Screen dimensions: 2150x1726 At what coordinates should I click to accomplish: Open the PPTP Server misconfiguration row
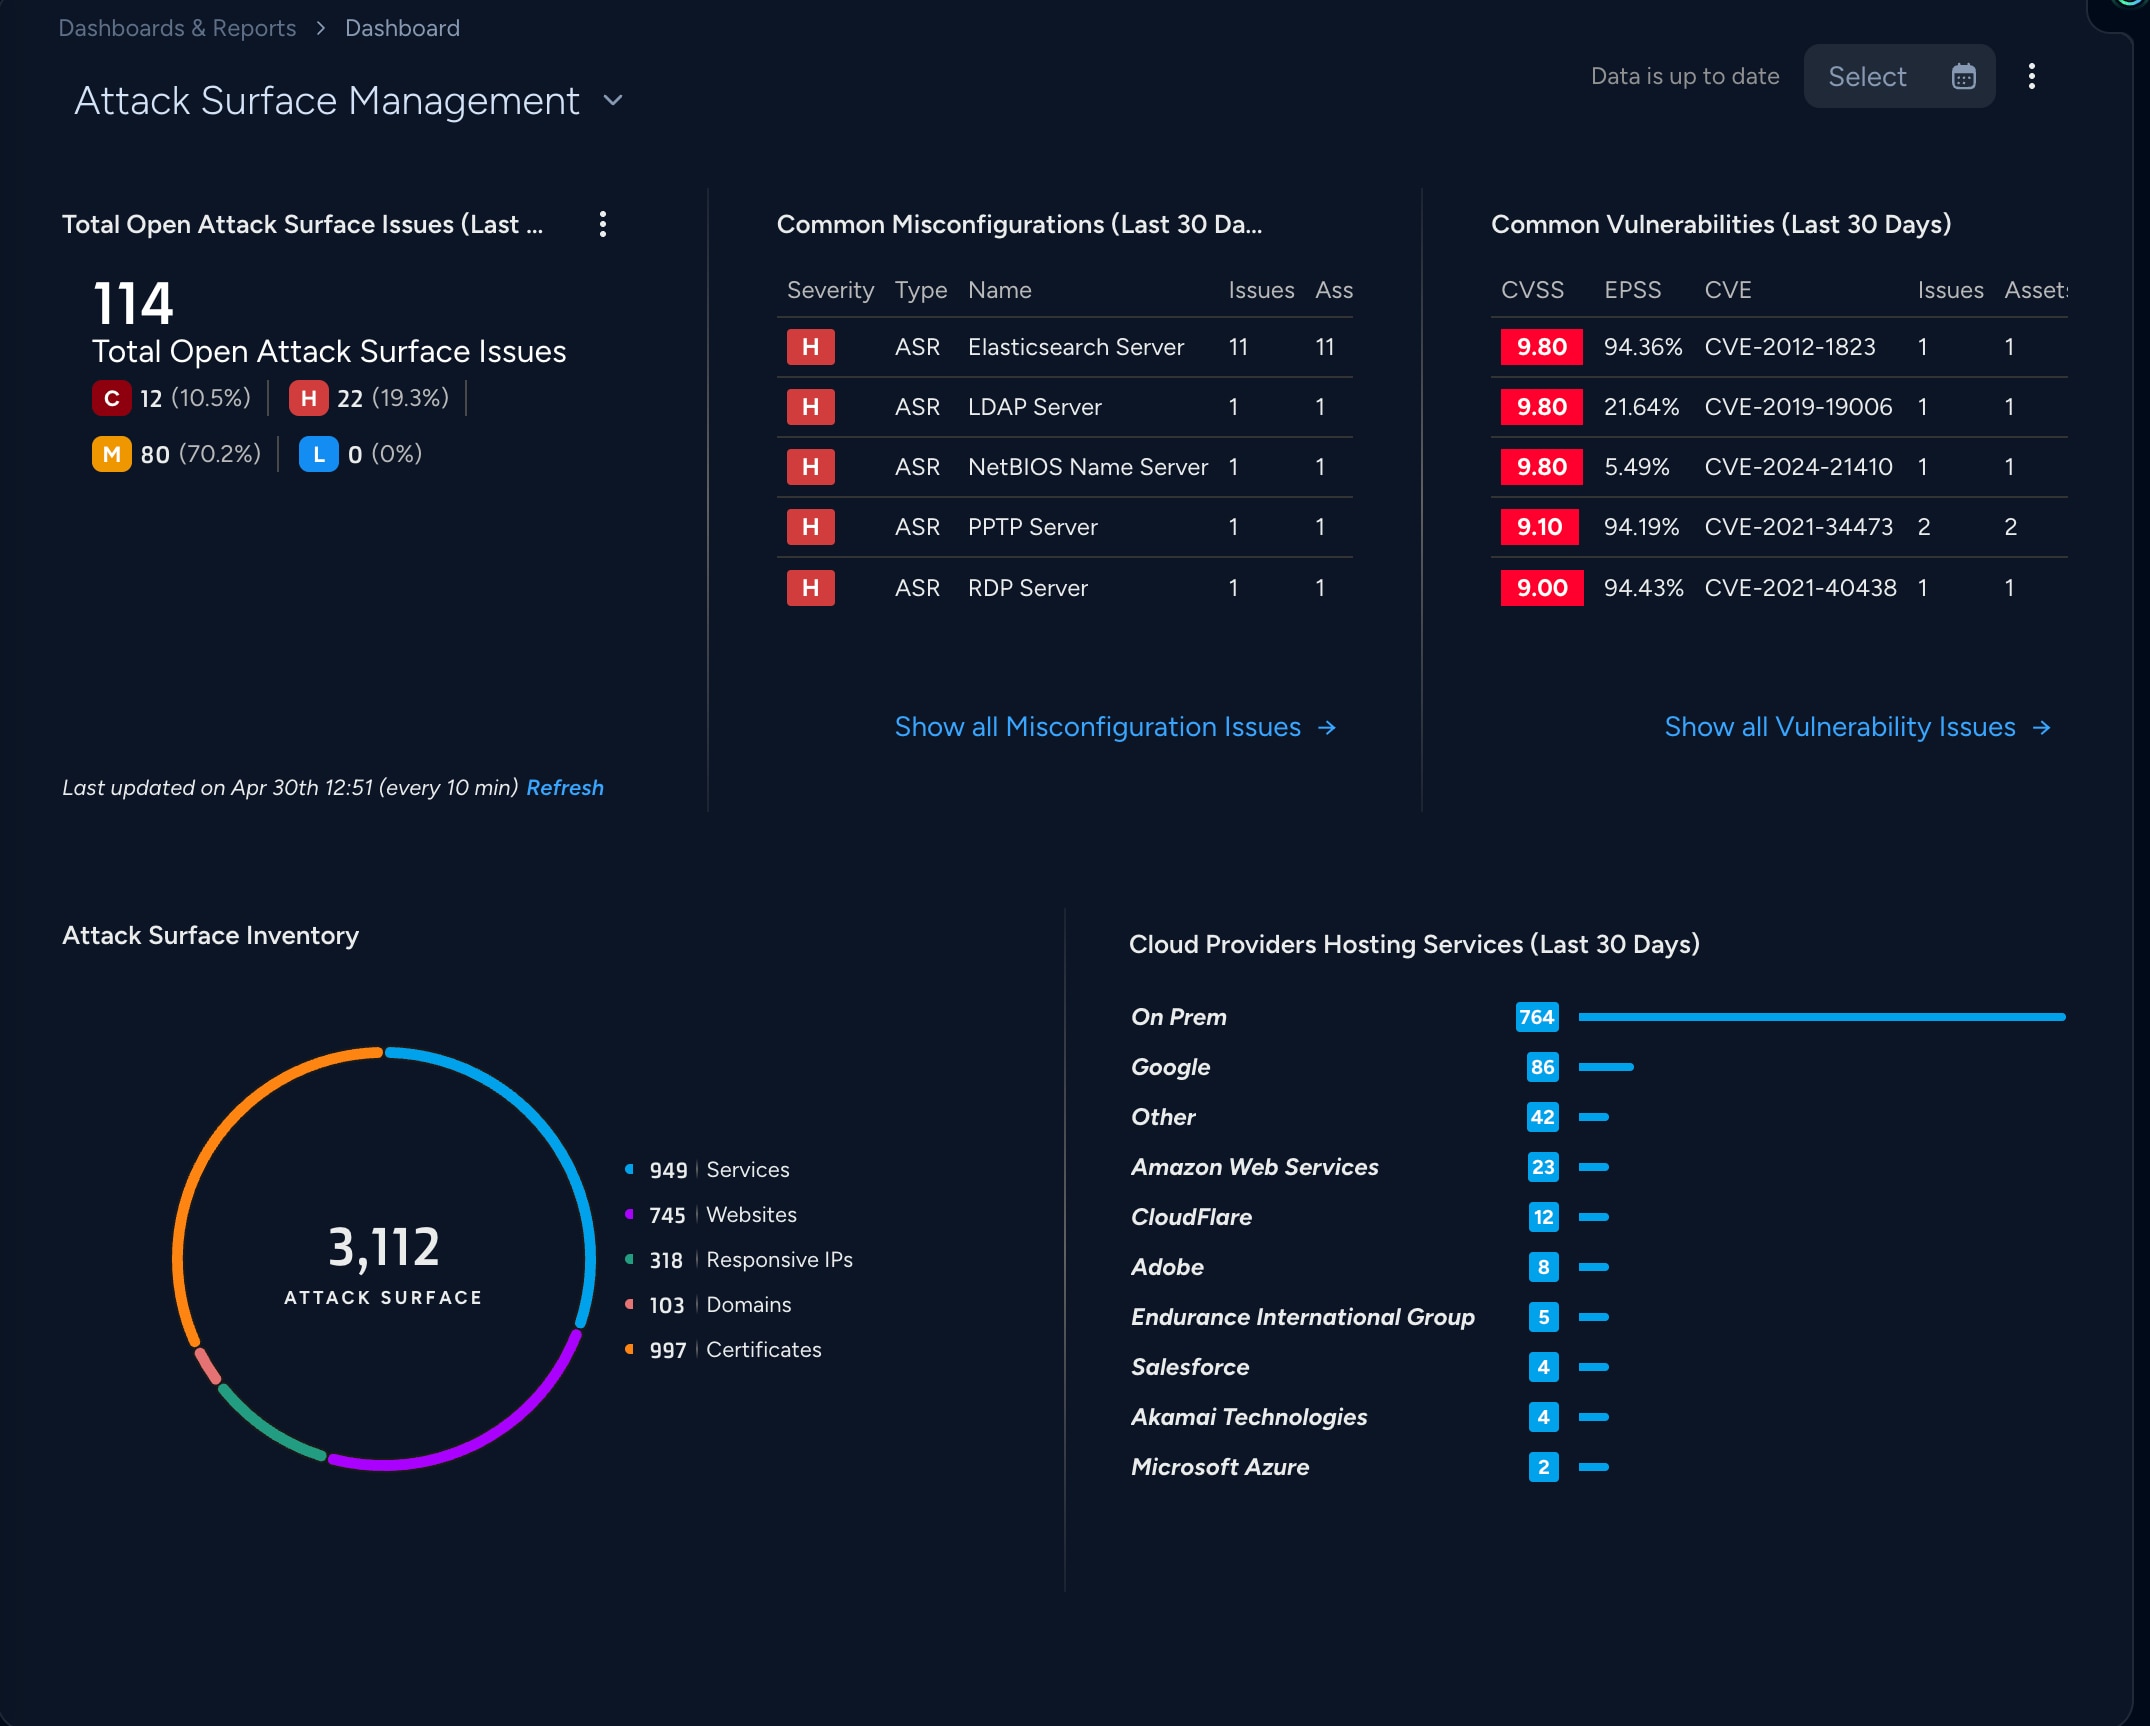click(x=1065, y=527)
